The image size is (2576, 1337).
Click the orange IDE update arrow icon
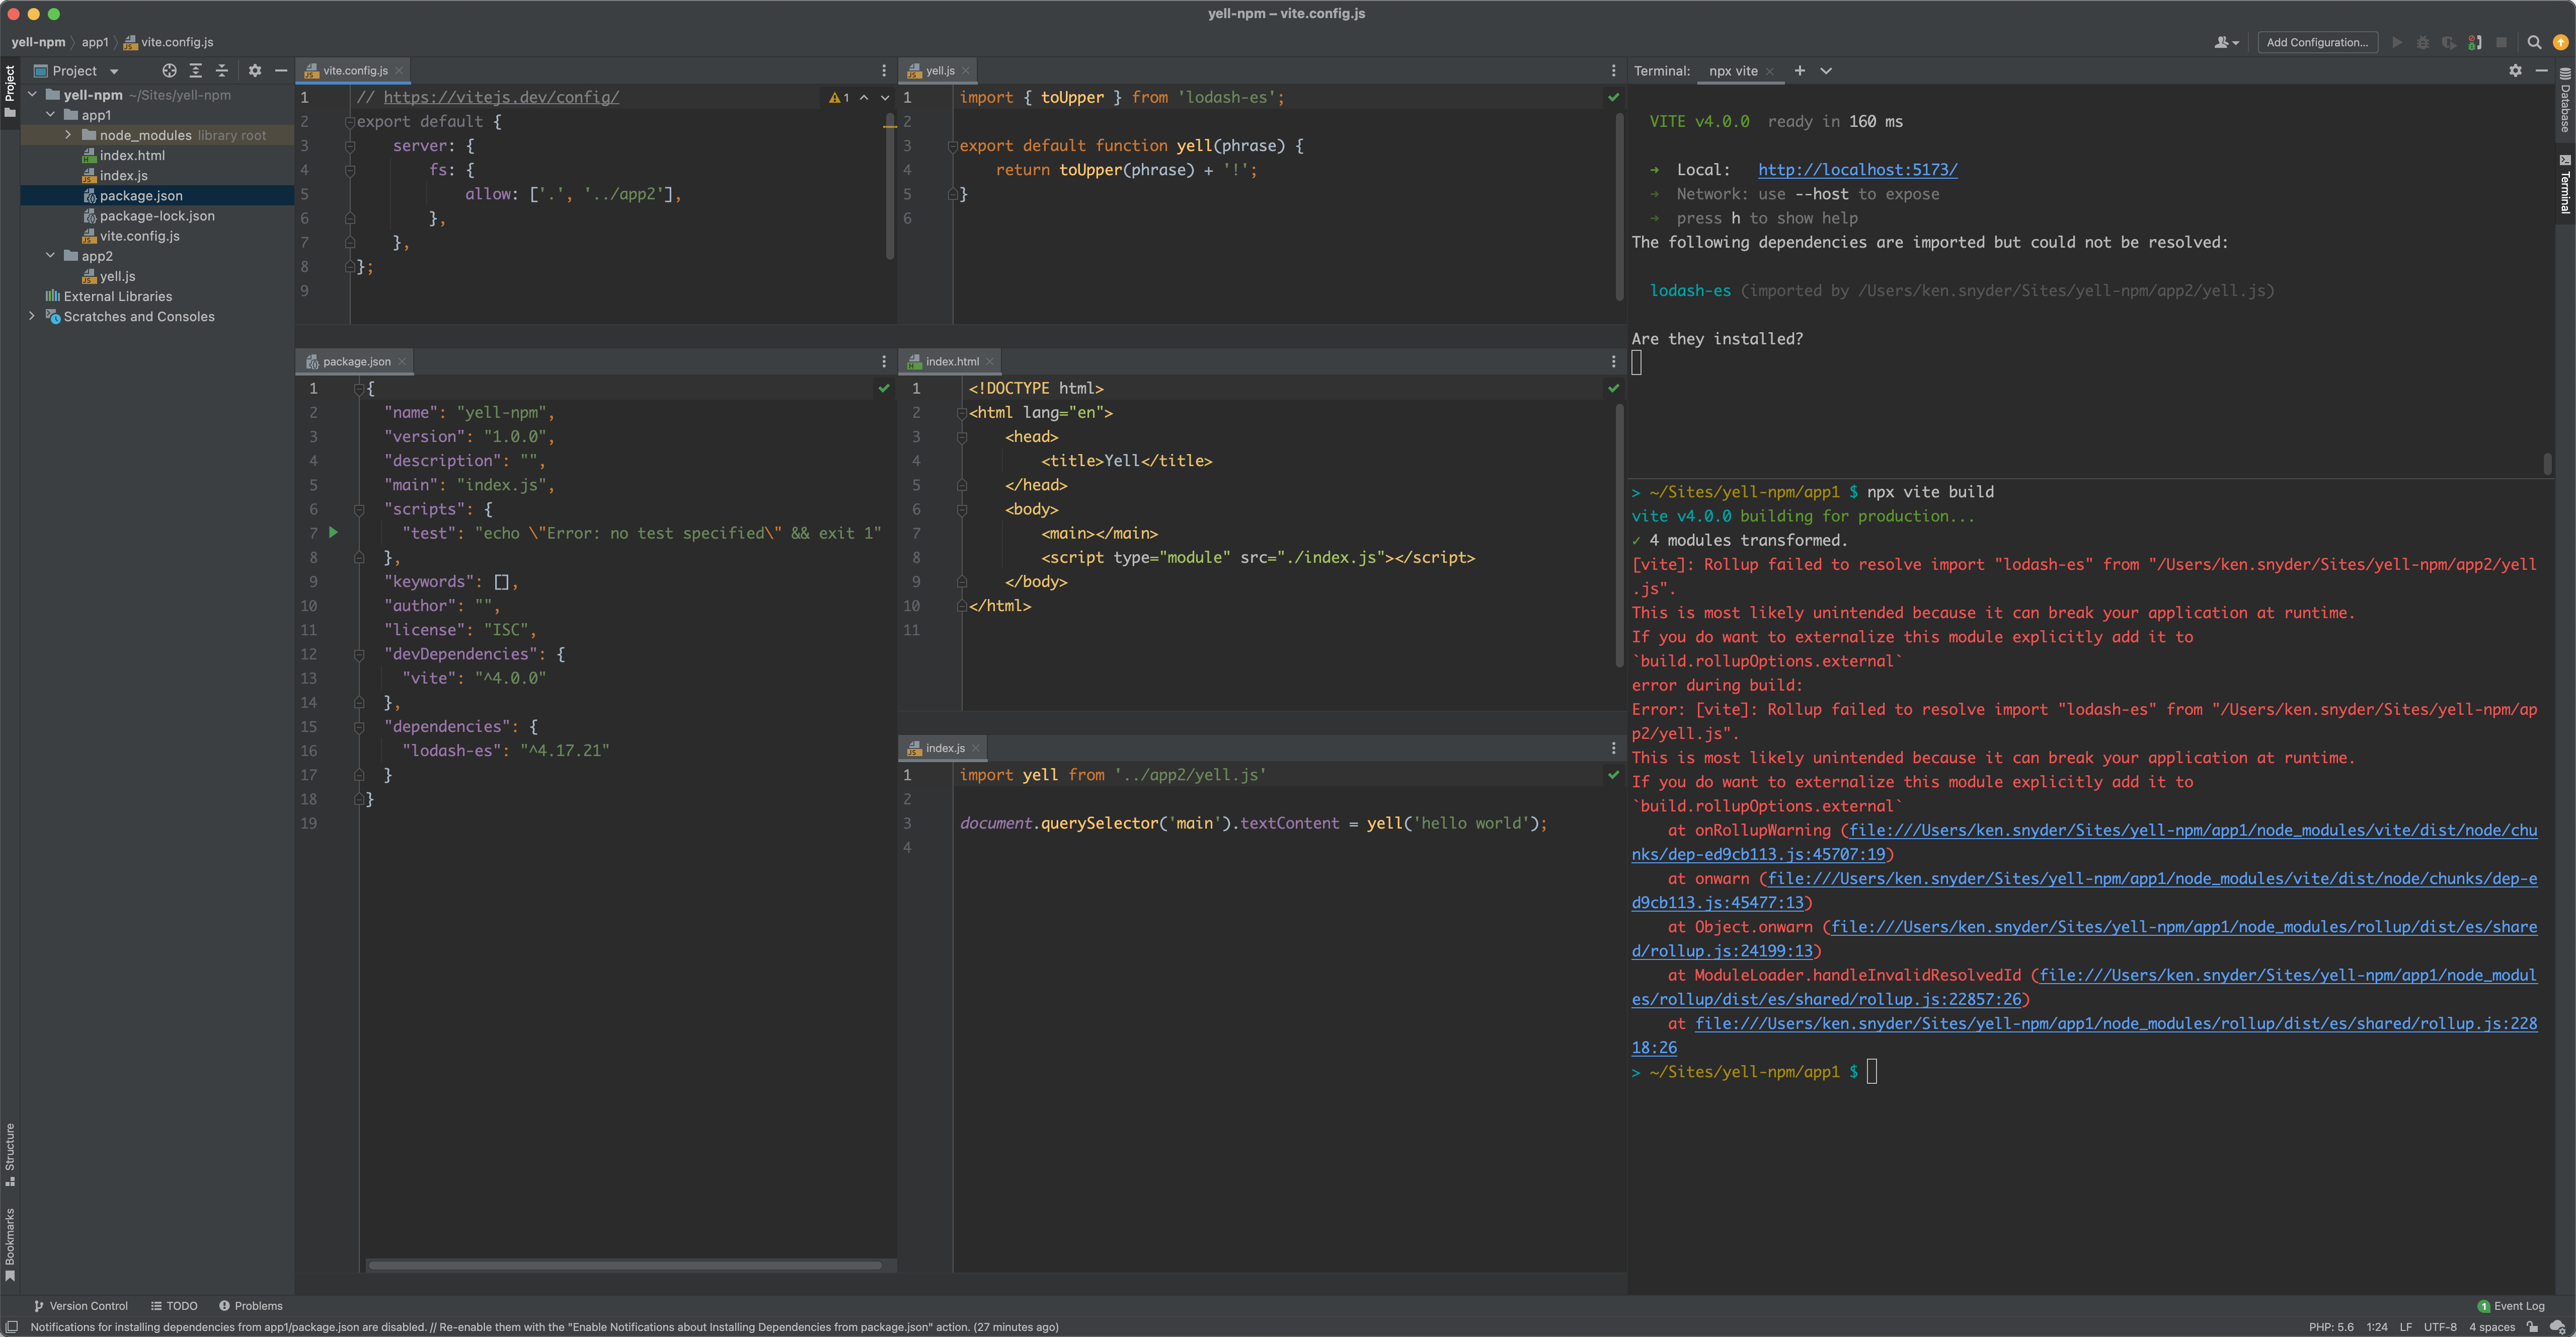click(2560, 42)
